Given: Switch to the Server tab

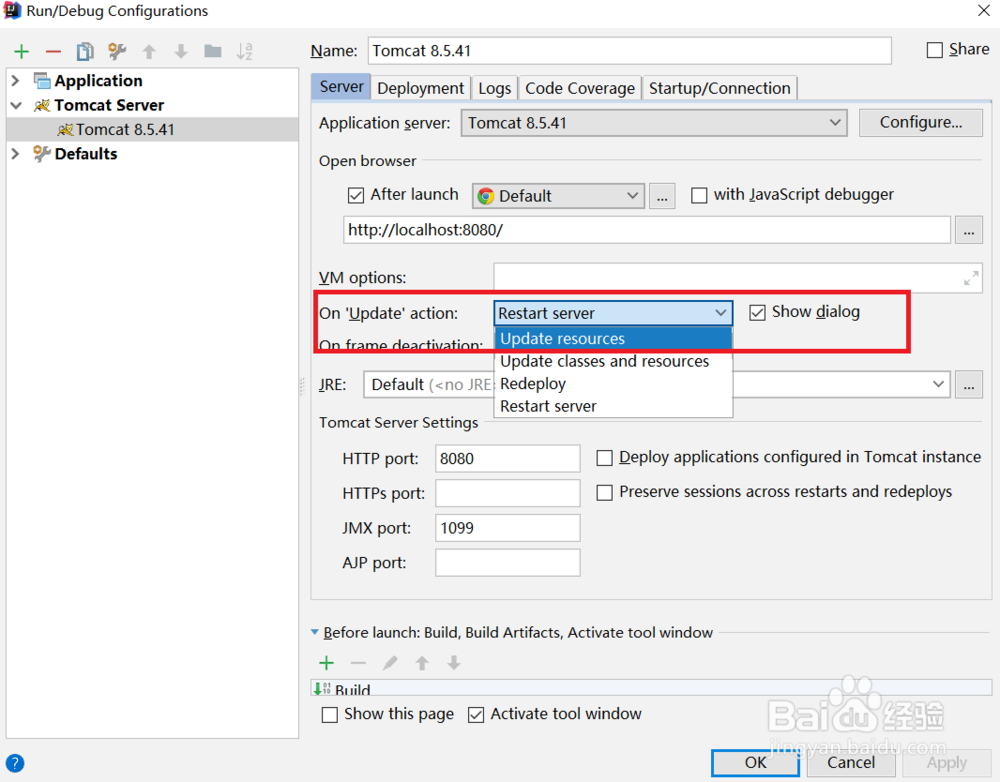Looking at the screenshot, I should click(341, 87).
